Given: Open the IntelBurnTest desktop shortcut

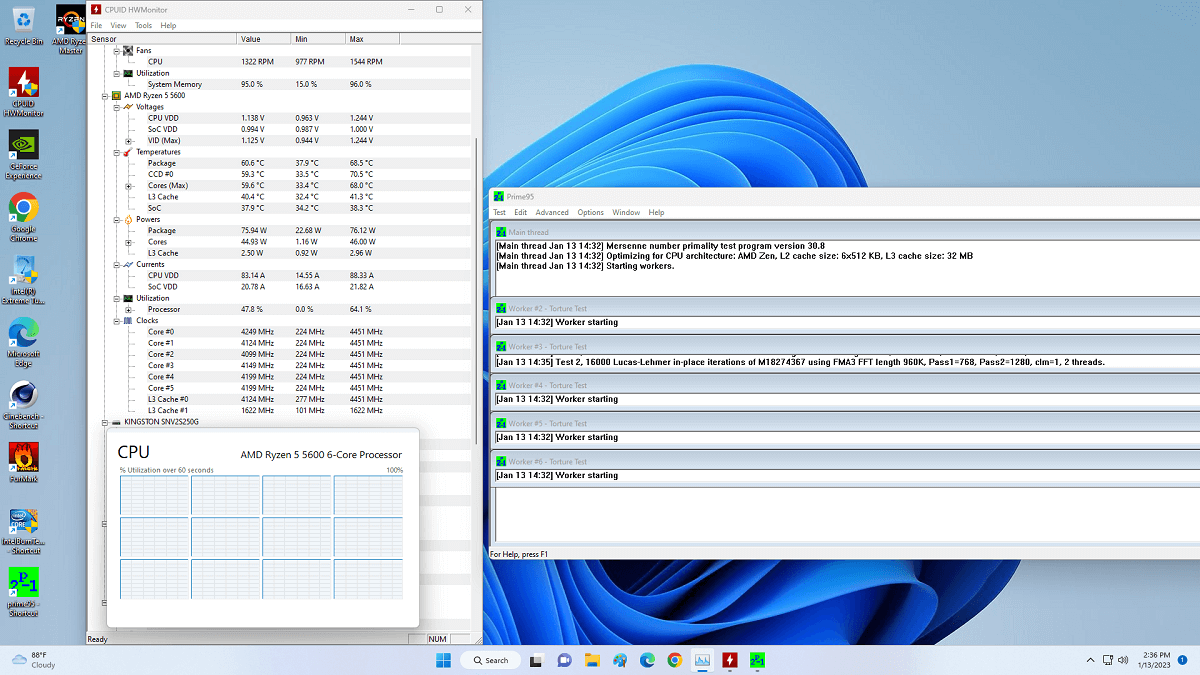Looking at the screenshot, I should coord(24,531).
